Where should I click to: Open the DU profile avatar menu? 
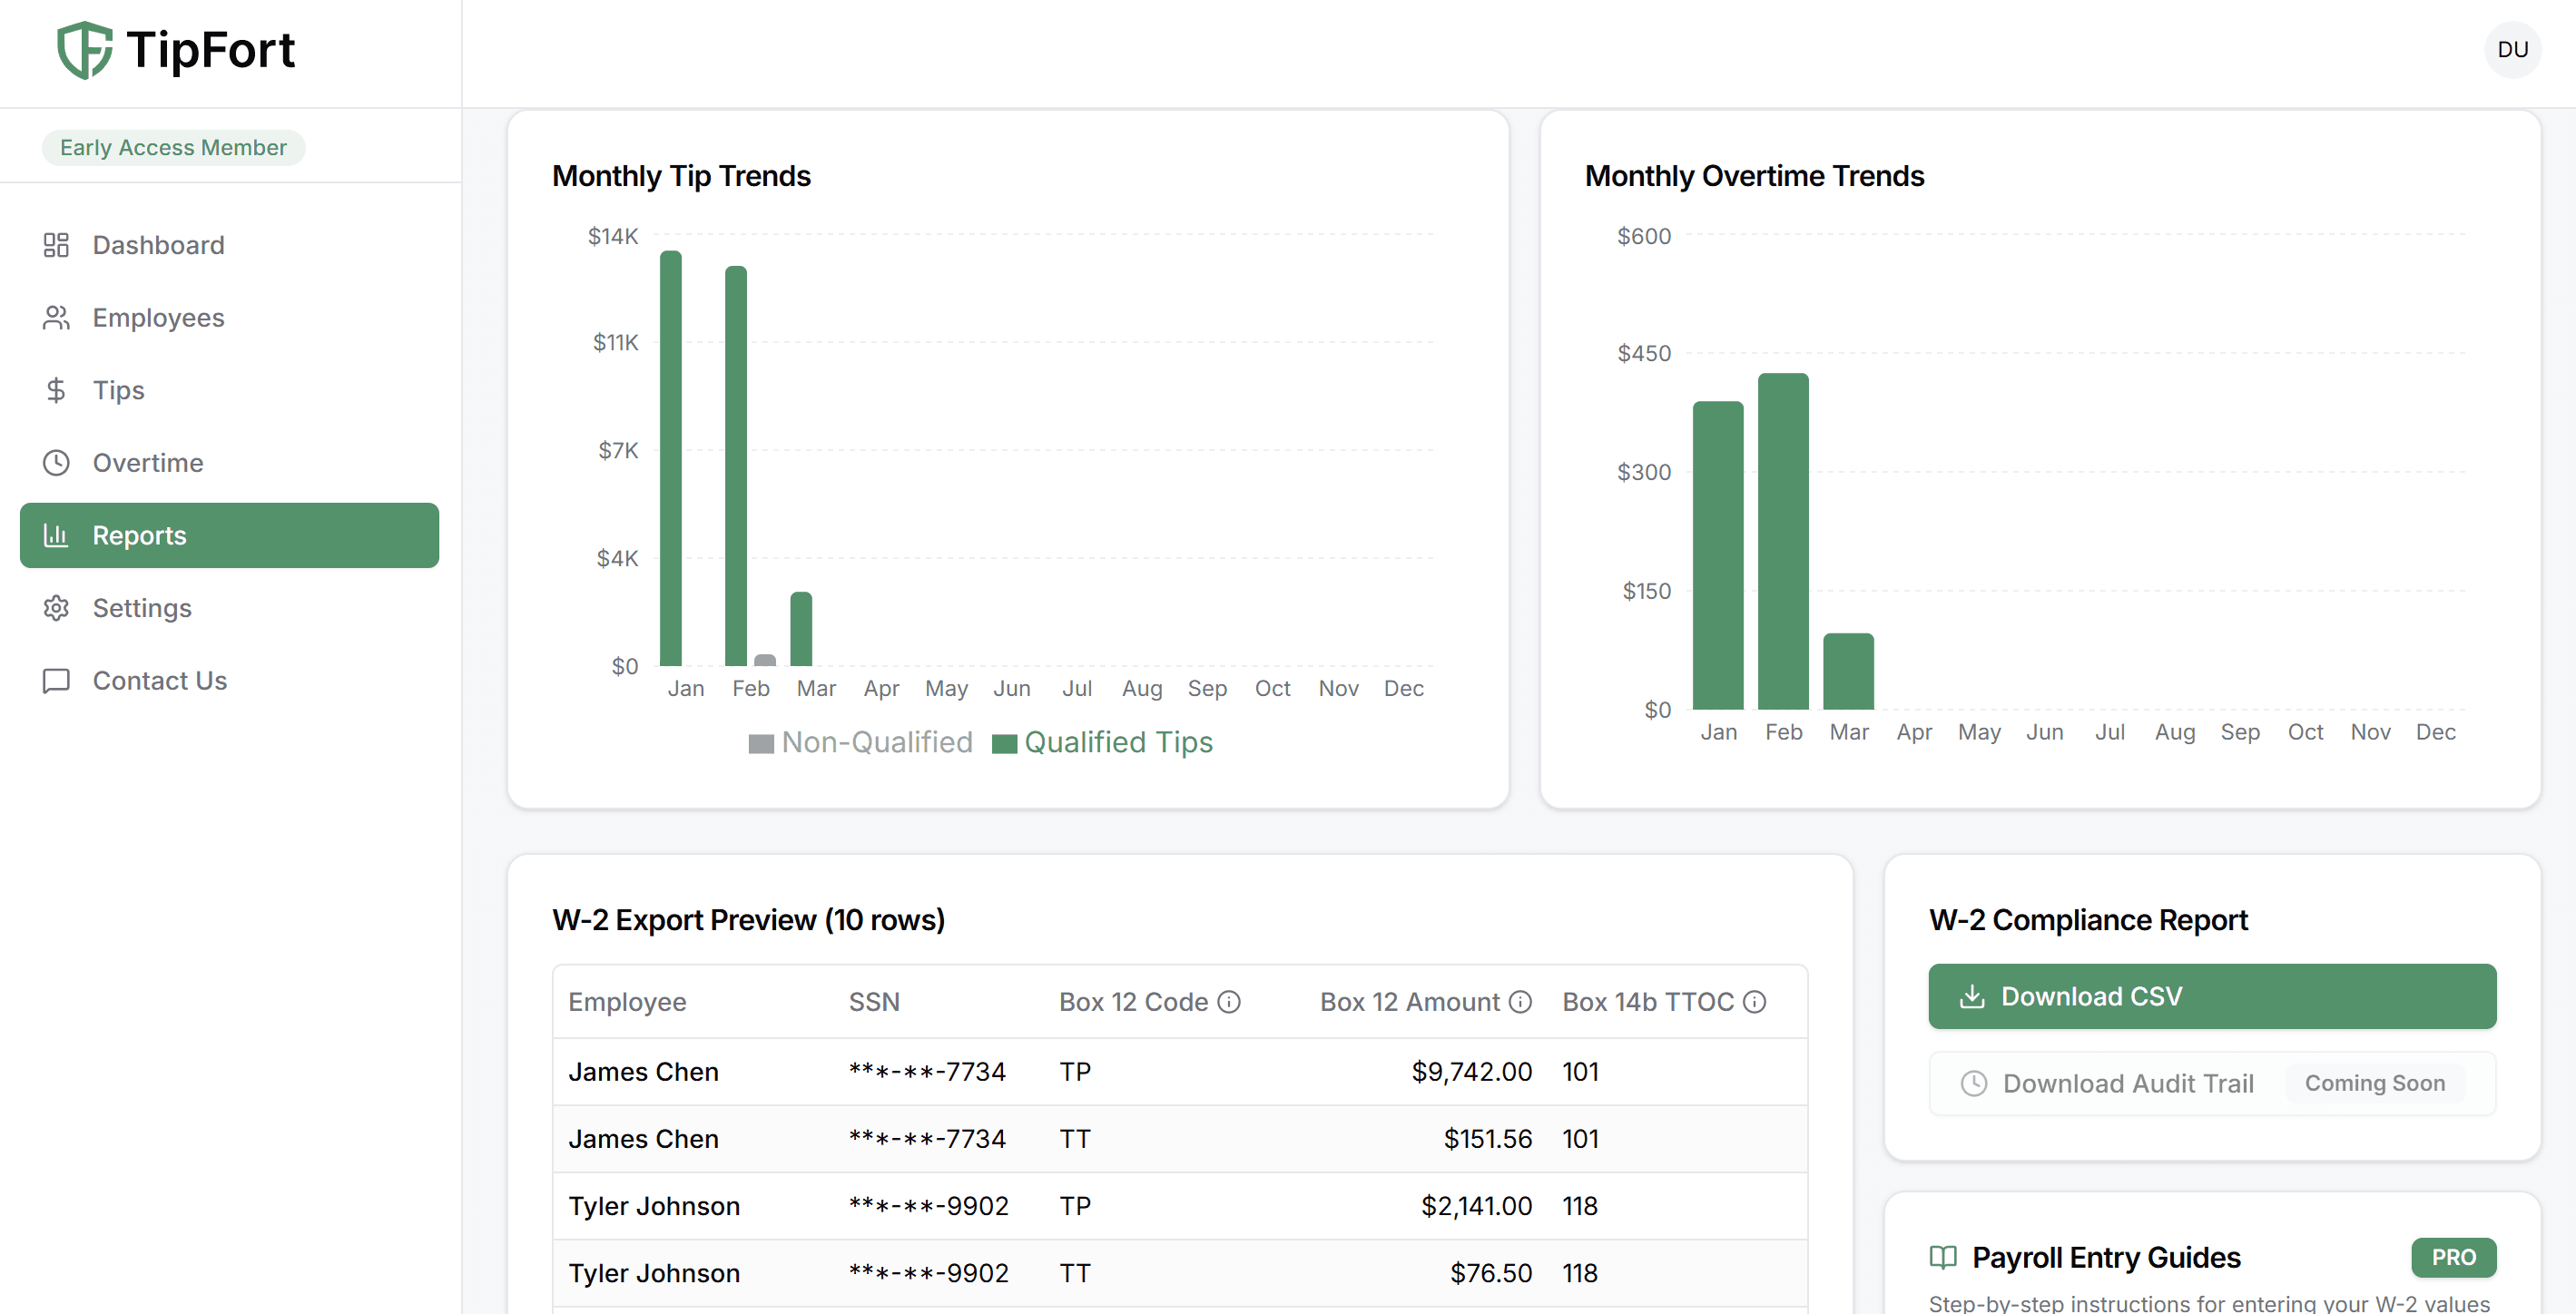(x=2513, y=49)
